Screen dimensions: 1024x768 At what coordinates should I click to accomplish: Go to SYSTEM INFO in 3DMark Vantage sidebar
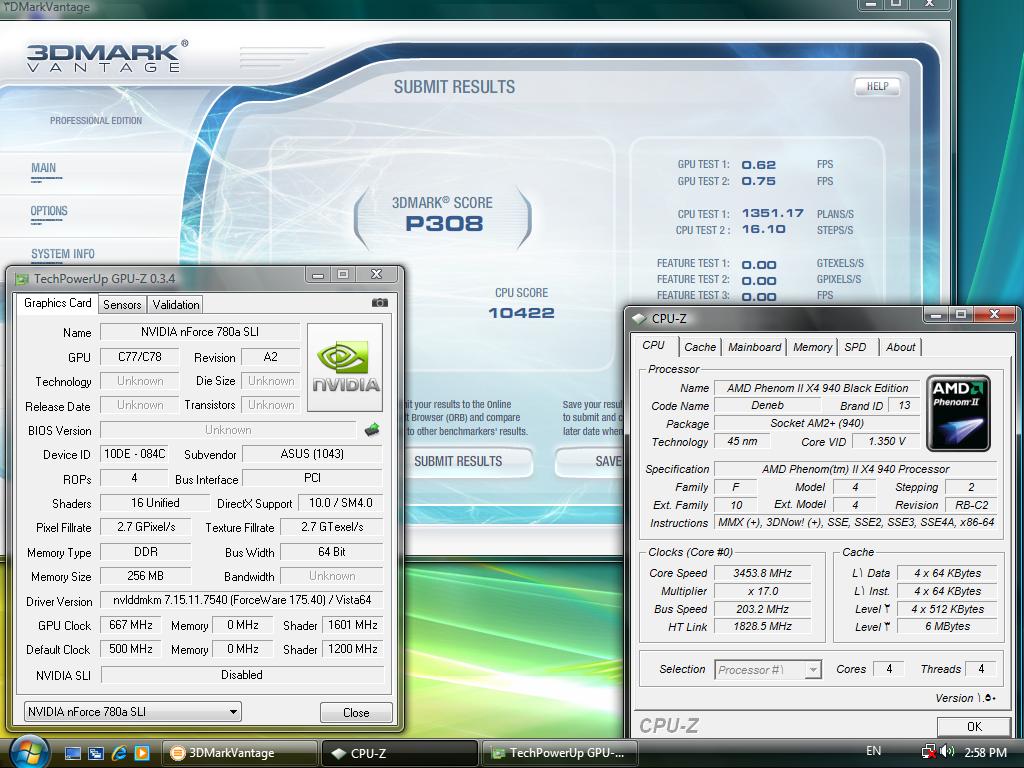tap(63, 254)
